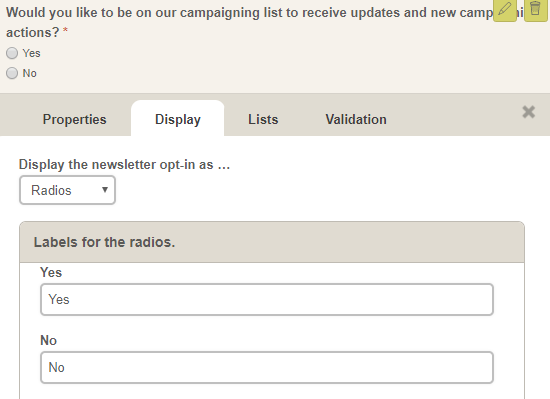The width and height of the screenshot is (550, 399).
Task: Close the settings panel with the X icon
Action: click(x=529, y=112)
